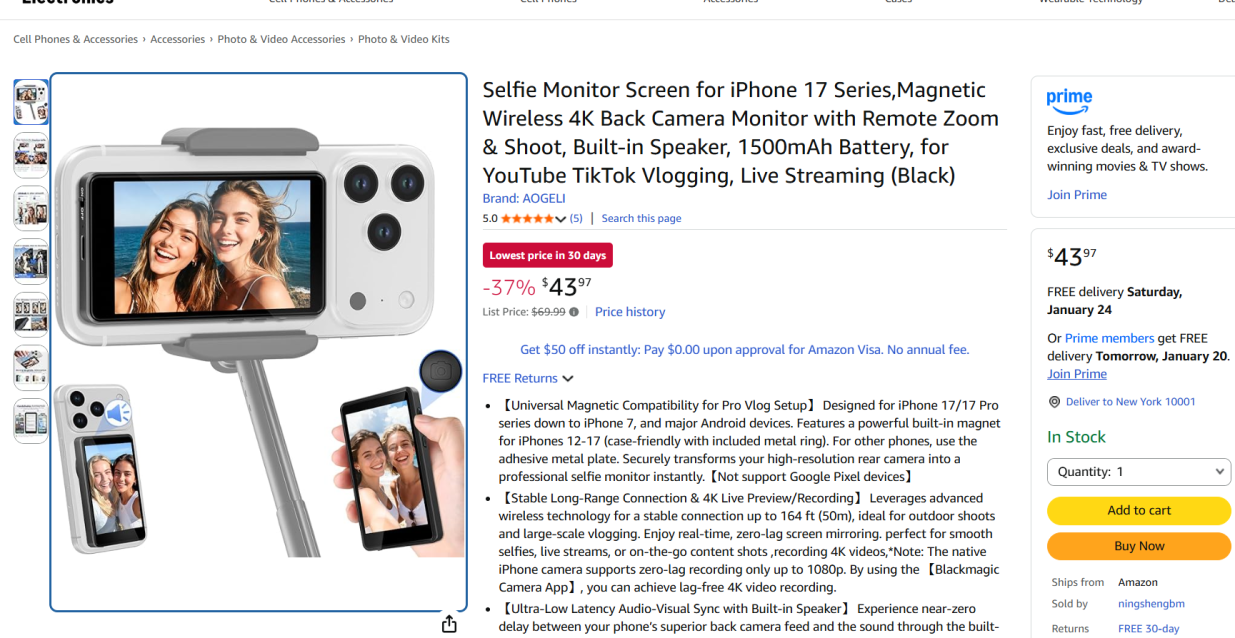Go to Photo & Video Accessories breadcrumb

click(x=281, y=39)
